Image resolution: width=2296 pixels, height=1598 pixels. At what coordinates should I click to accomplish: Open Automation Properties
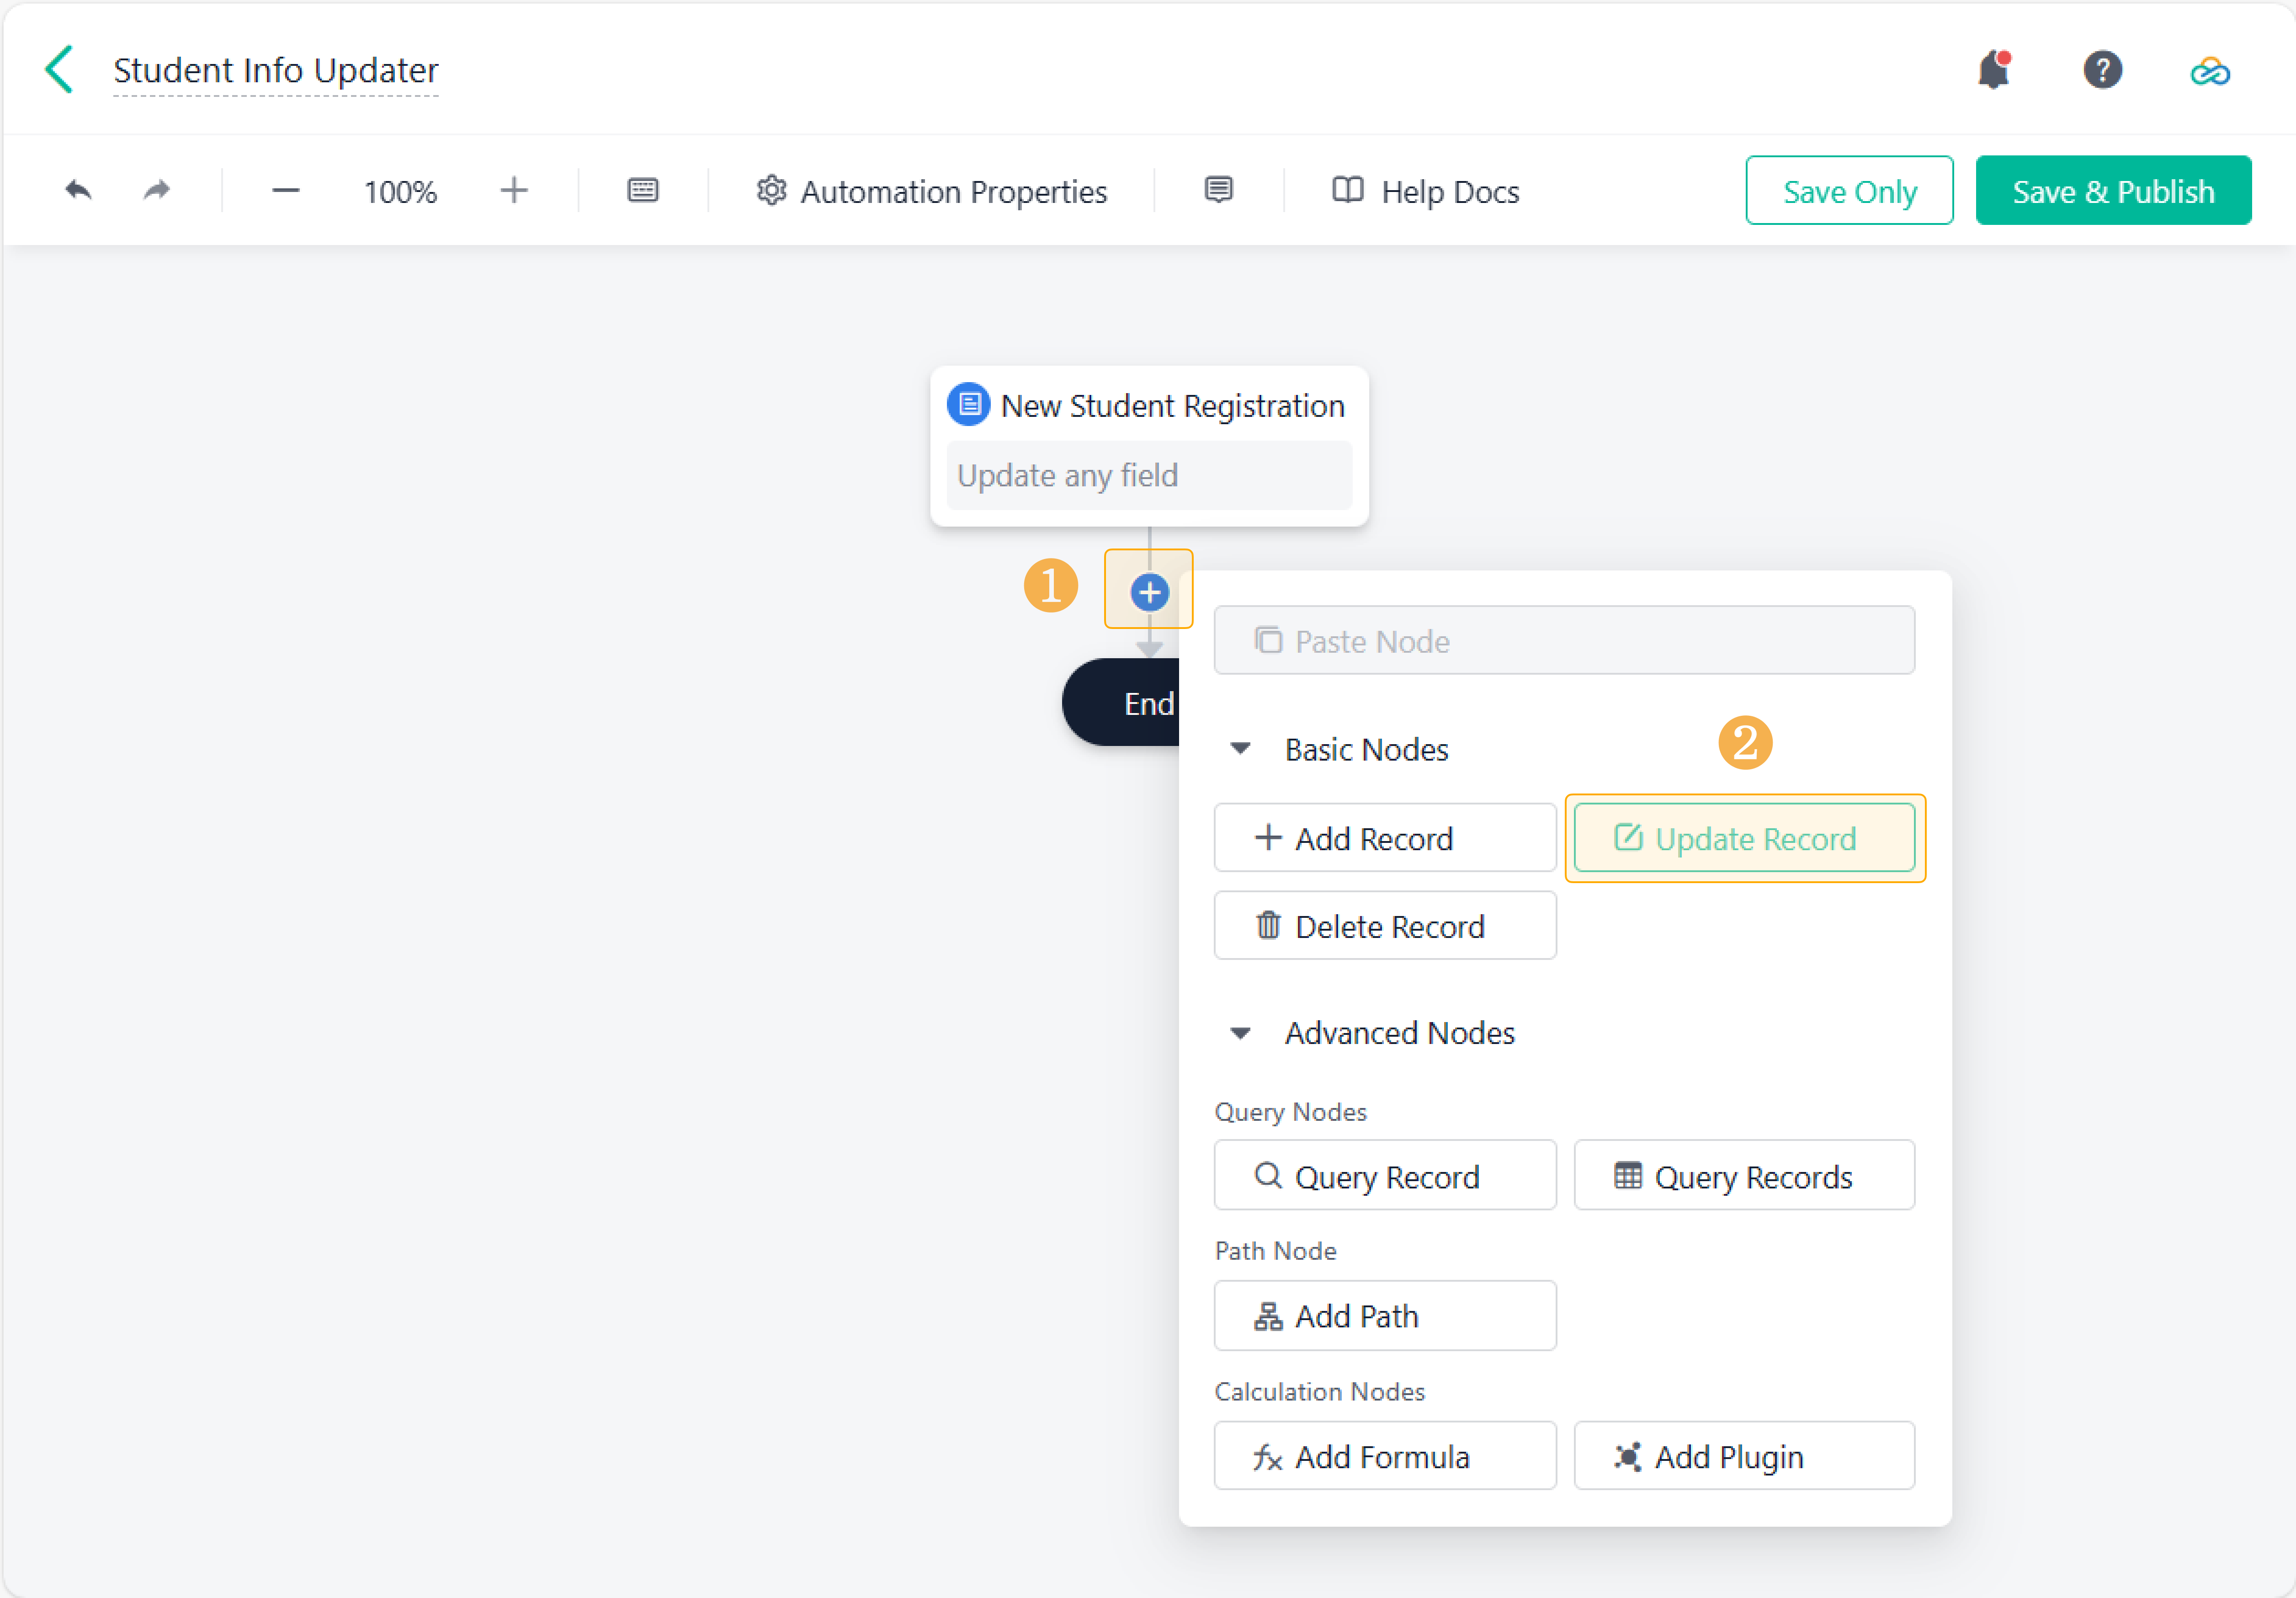click(x=931, y=191)
